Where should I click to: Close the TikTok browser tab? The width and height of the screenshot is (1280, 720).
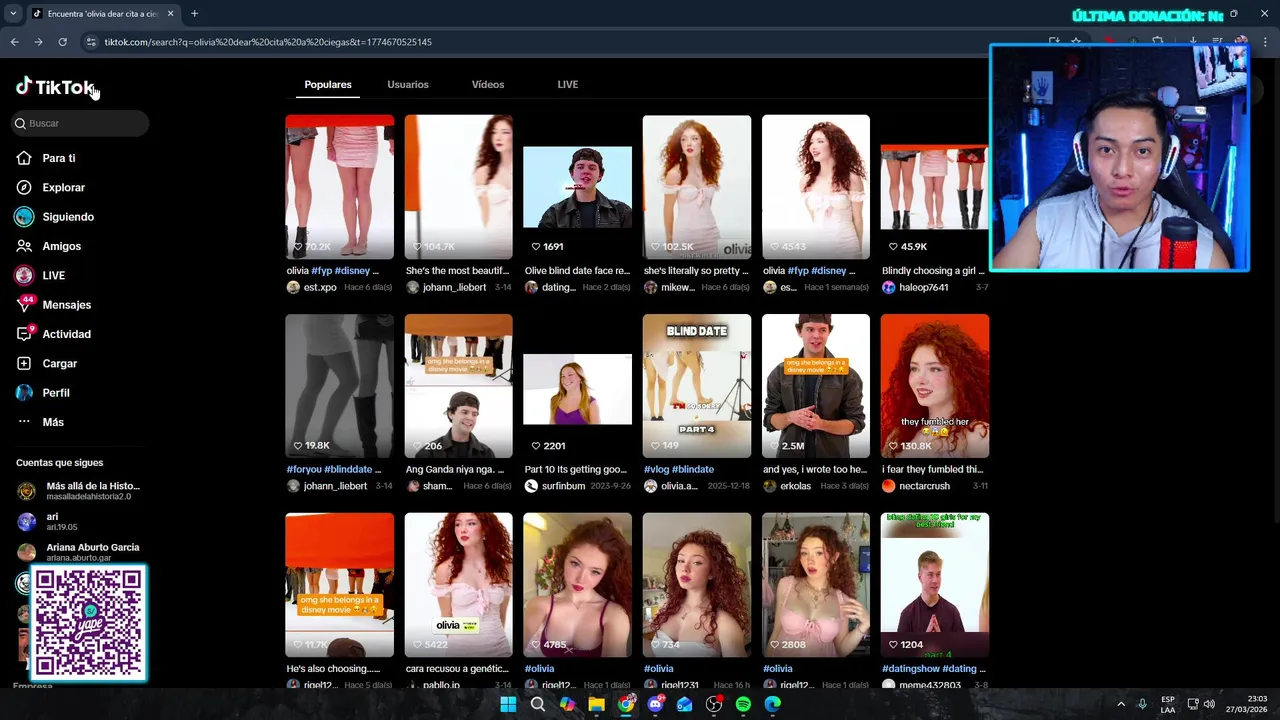click(x=170, y=14)
